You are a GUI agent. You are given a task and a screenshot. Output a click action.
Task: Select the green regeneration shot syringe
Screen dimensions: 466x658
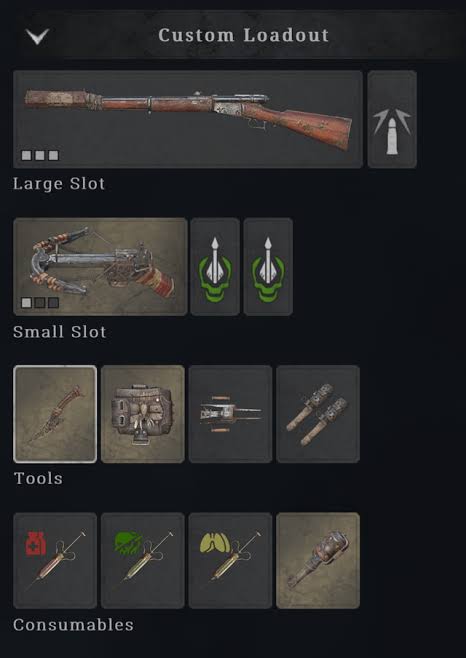(x=143, y=561)
